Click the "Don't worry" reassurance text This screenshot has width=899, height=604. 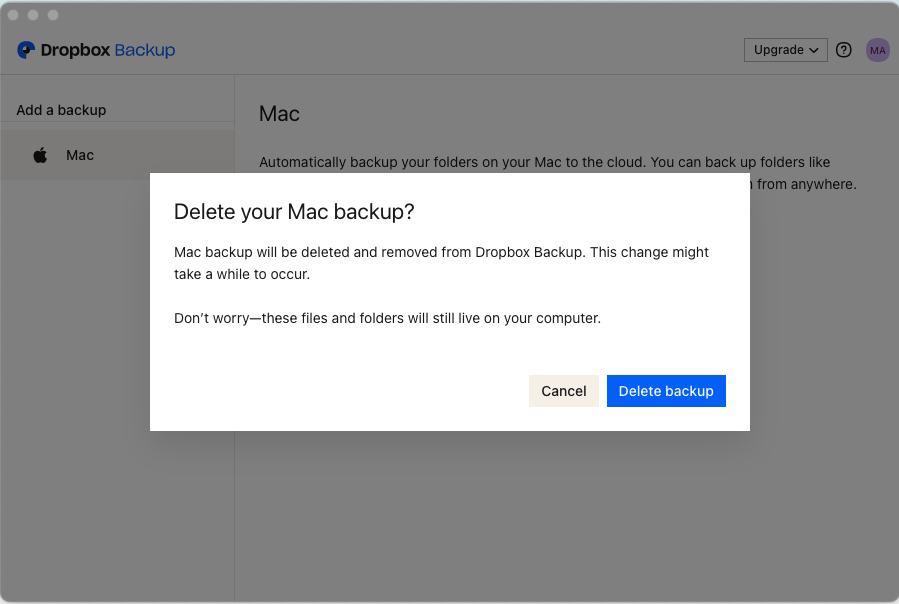[387, 318]
